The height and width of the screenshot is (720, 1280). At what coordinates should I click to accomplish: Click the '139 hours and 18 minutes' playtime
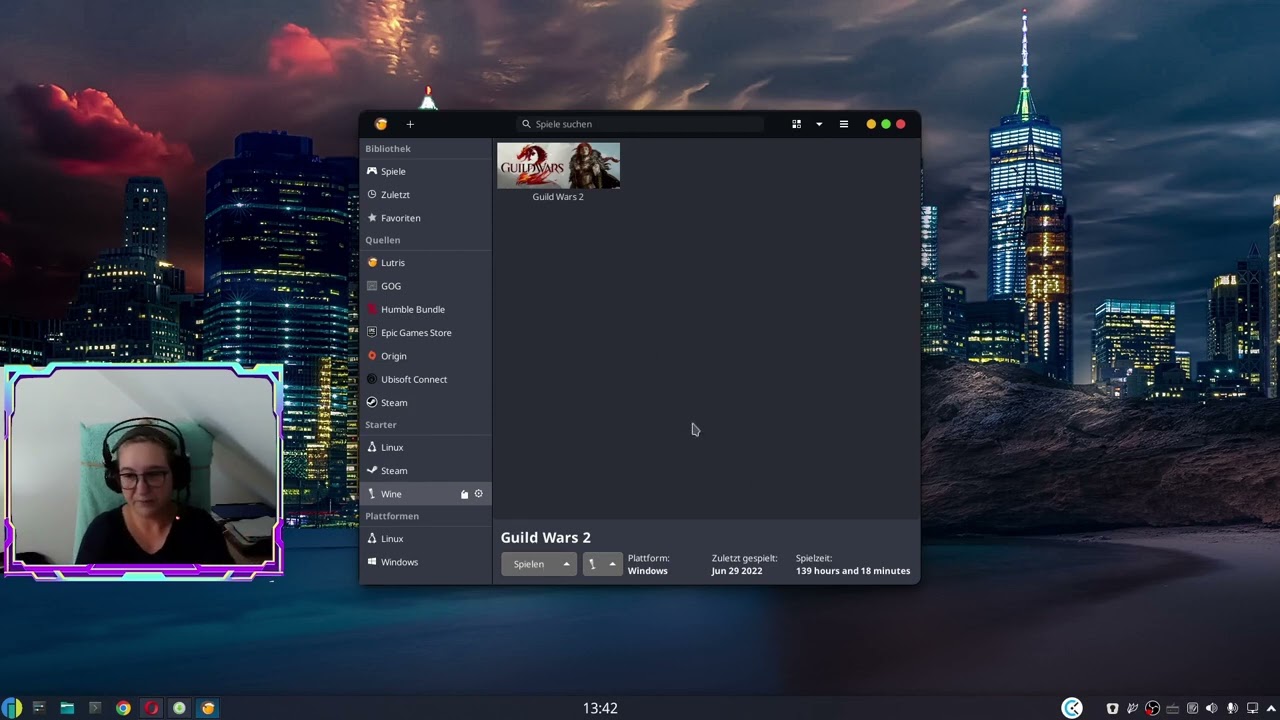(x=853, y=571)
